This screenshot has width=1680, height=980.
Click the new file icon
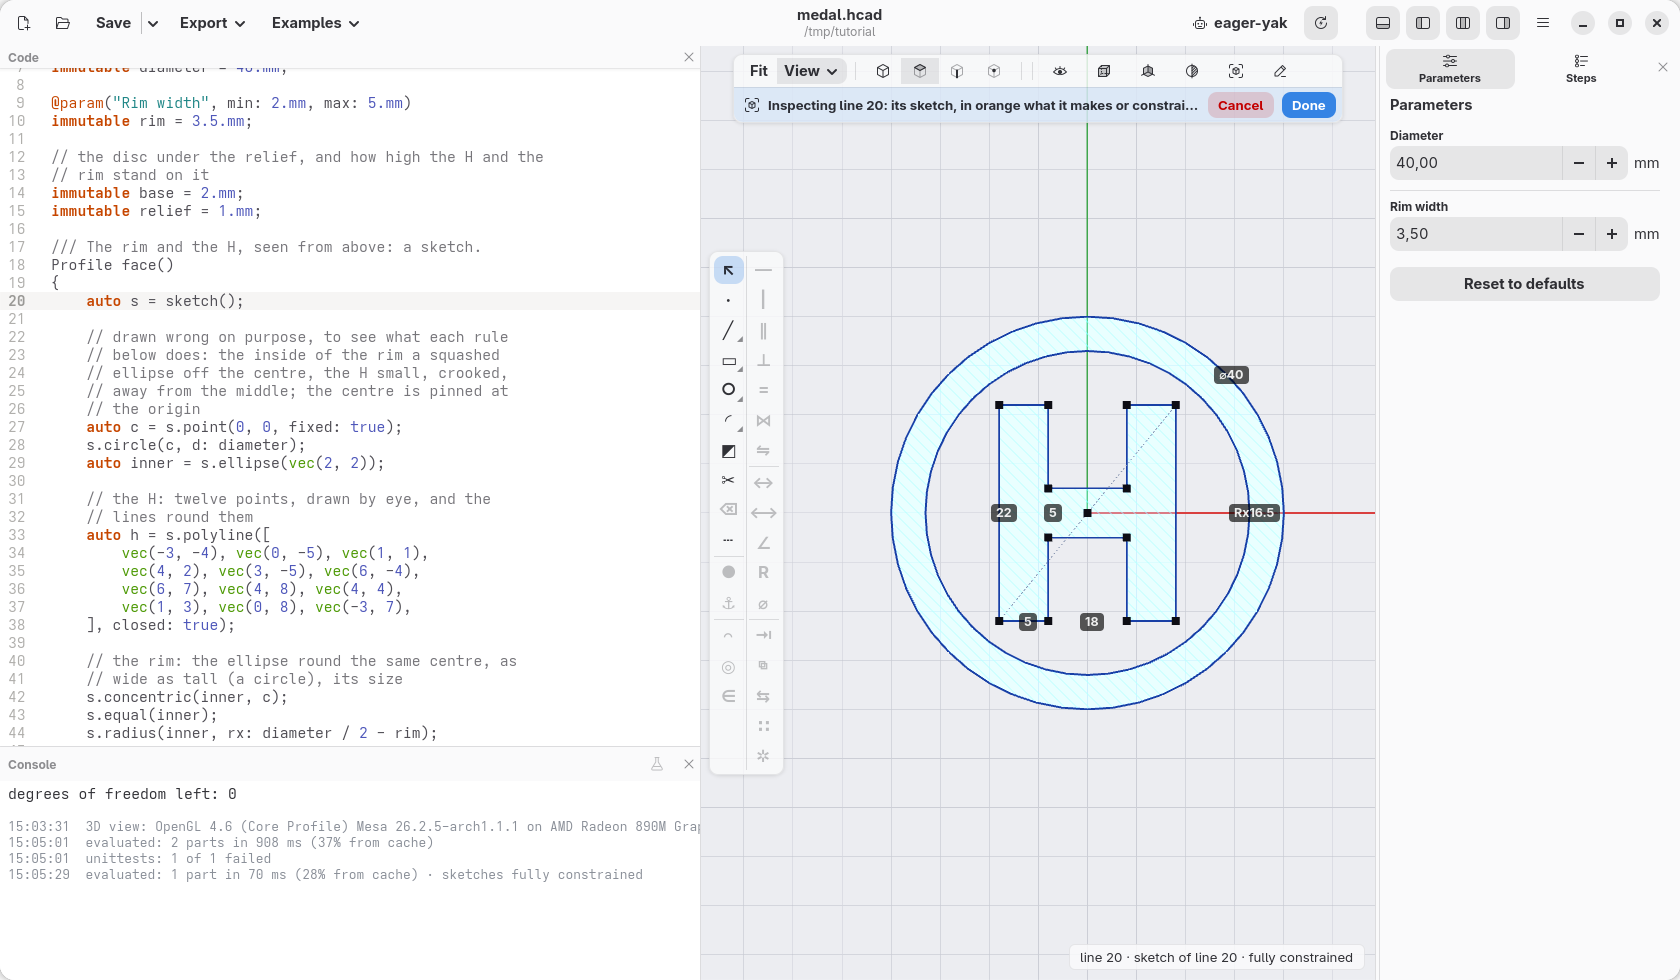[x=24, y=23]
